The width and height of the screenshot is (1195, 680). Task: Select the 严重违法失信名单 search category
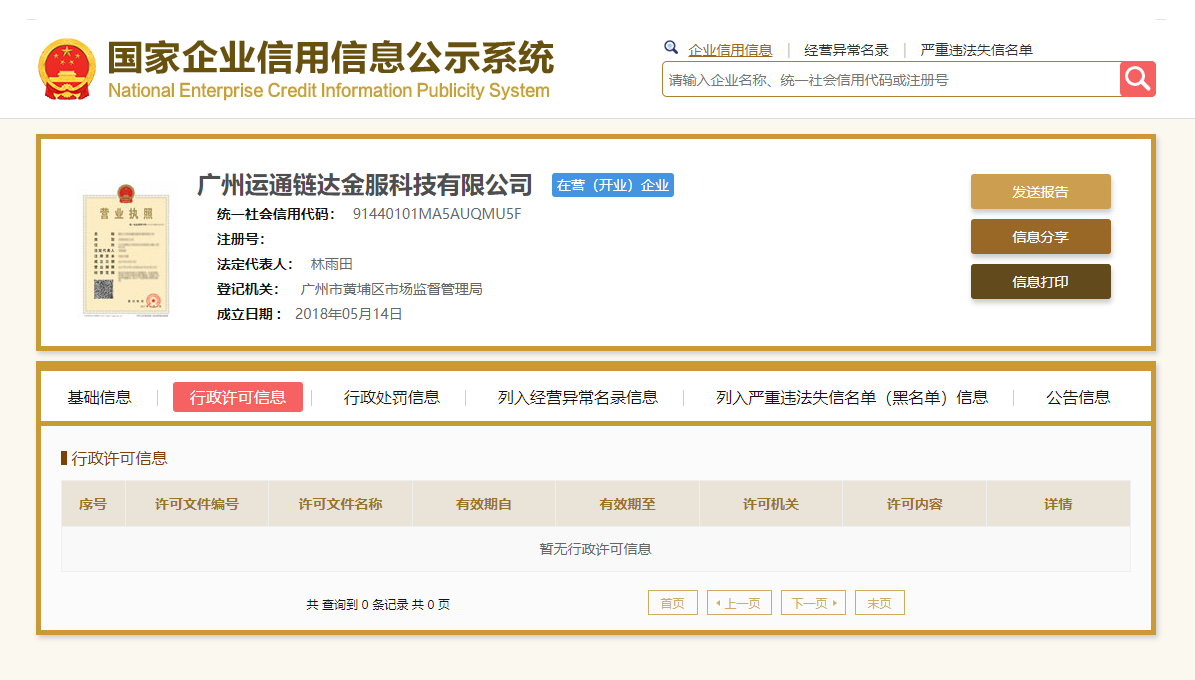coord(976,50)
